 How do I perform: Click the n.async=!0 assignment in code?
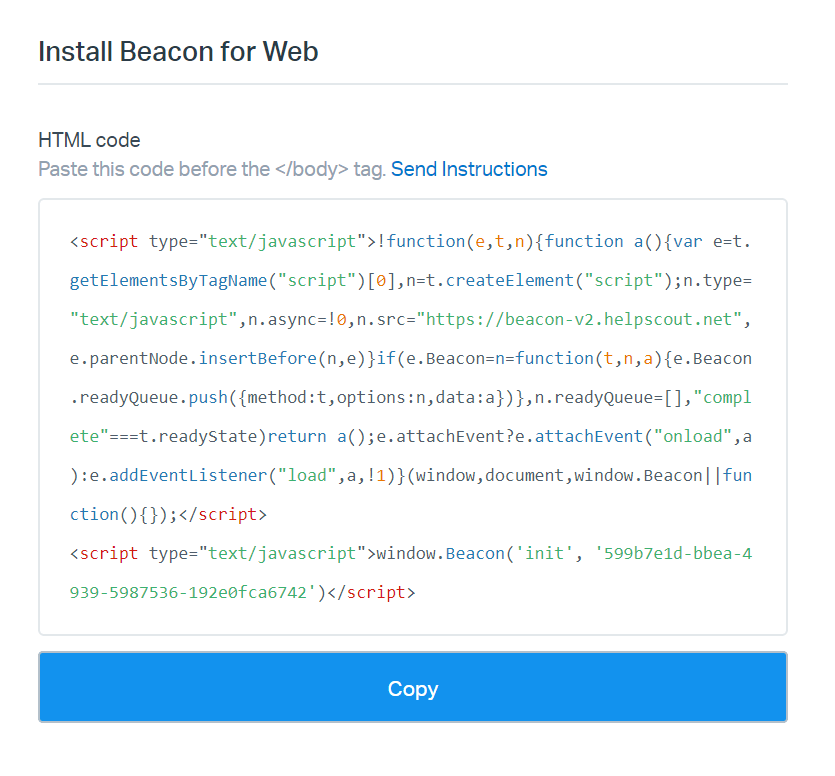[305, 319]
